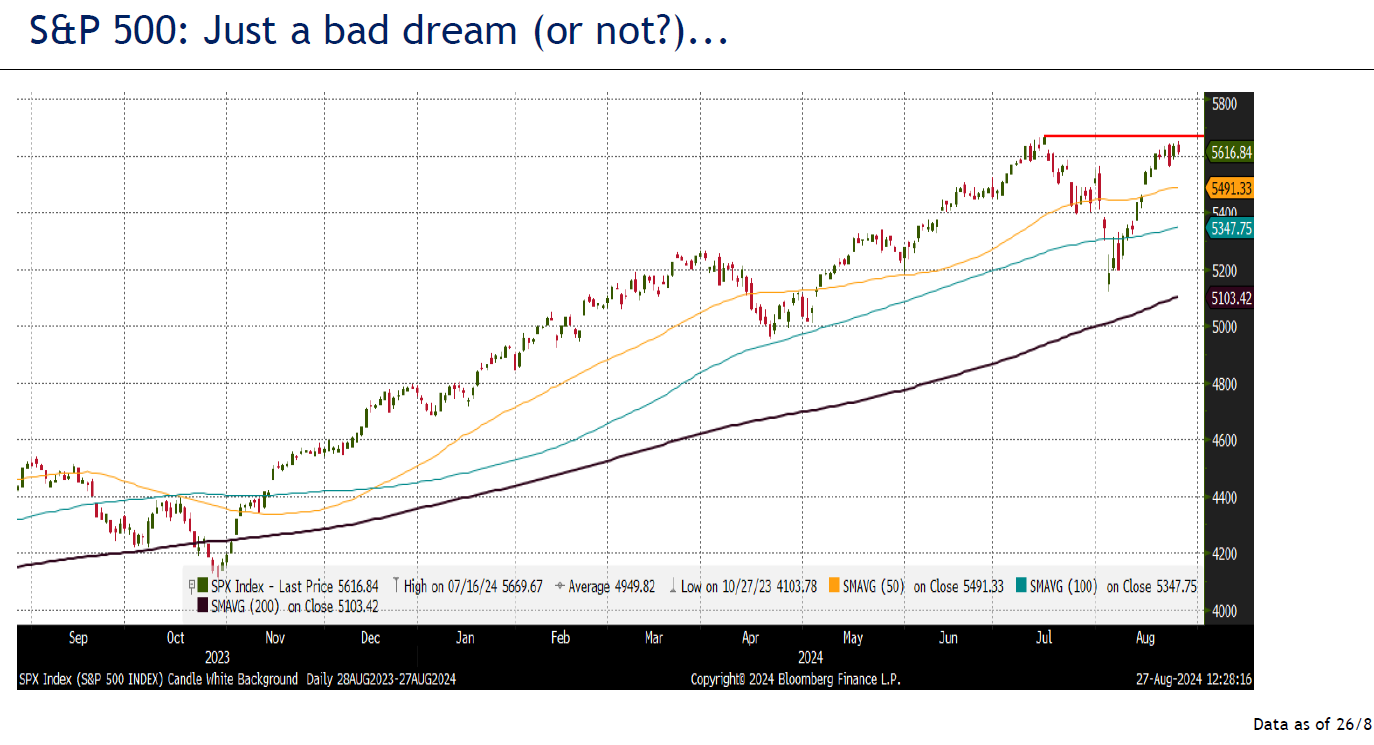The width and height of the screenshot is (1374, 745).
Task: Select the orange 5491.33 price tag
Action: pos(1231,188)
